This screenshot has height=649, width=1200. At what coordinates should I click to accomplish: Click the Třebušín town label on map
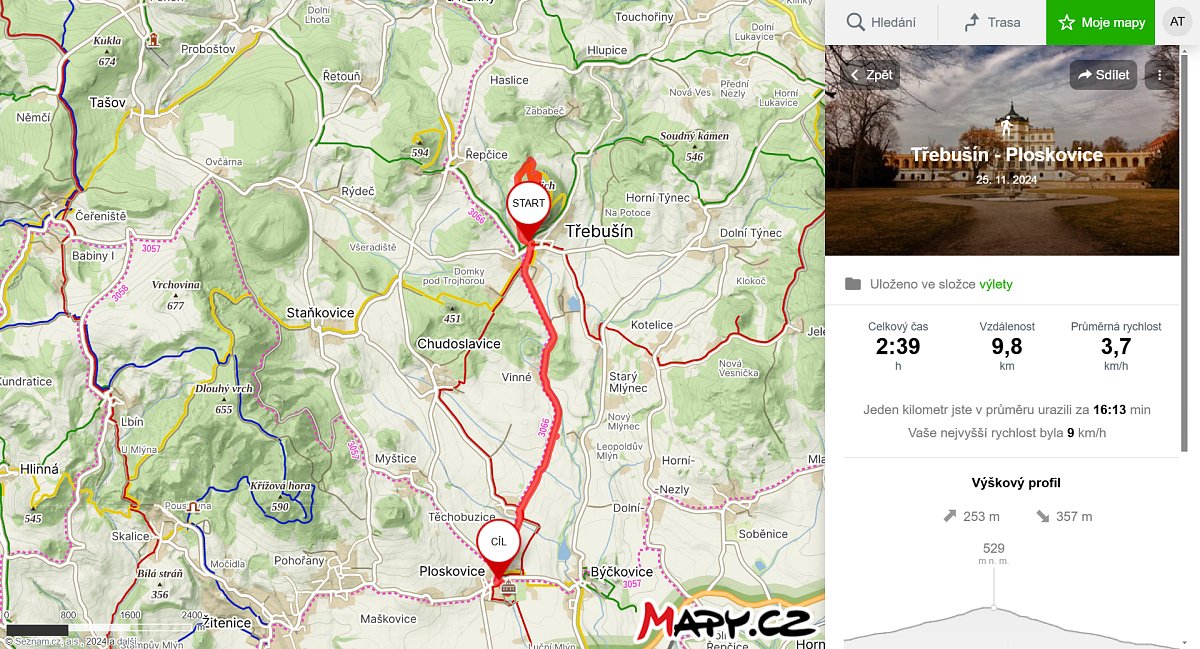pos(599,231)
